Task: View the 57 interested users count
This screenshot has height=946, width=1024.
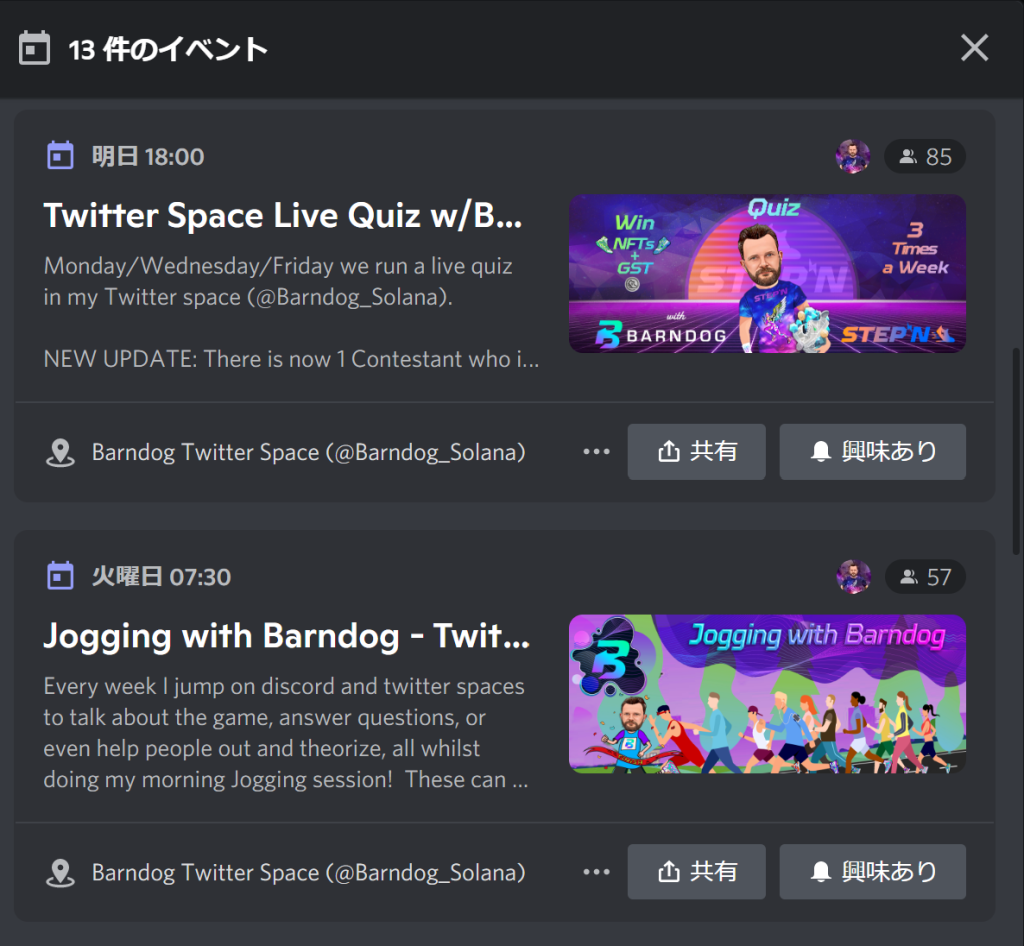Action: 925,577
